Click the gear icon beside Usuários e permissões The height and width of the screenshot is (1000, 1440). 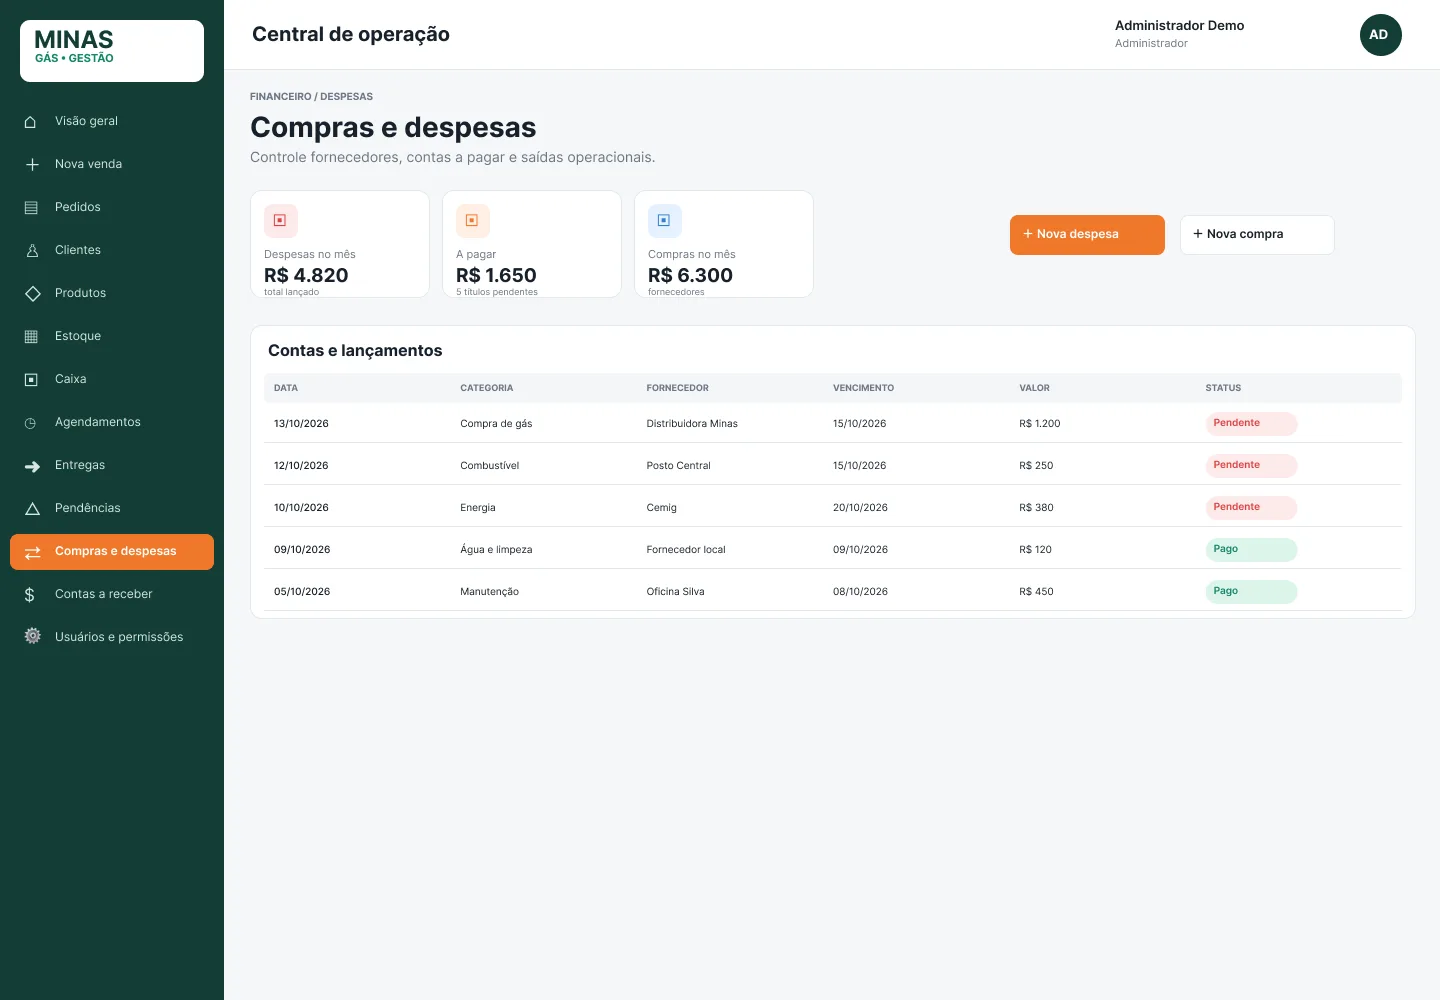click(x=32, y=636)
